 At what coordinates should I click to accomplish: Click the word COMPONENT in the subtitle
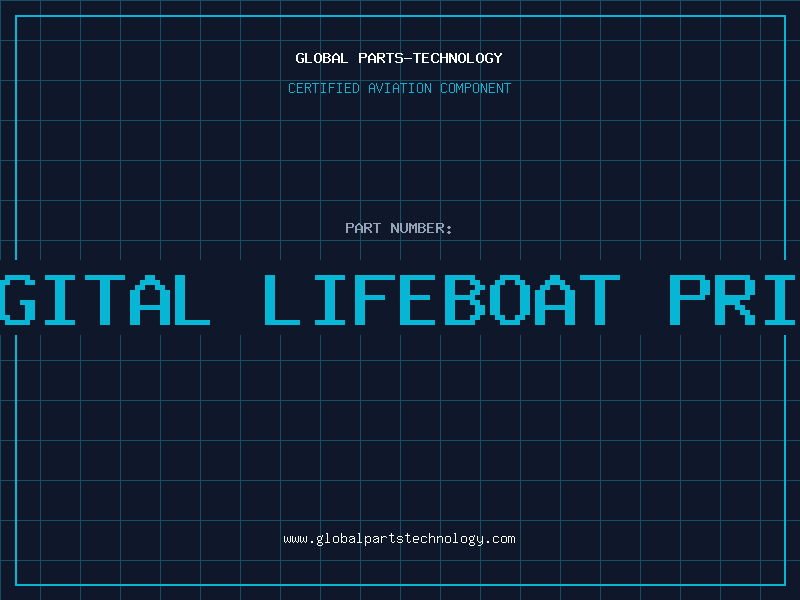pos(476,88)
